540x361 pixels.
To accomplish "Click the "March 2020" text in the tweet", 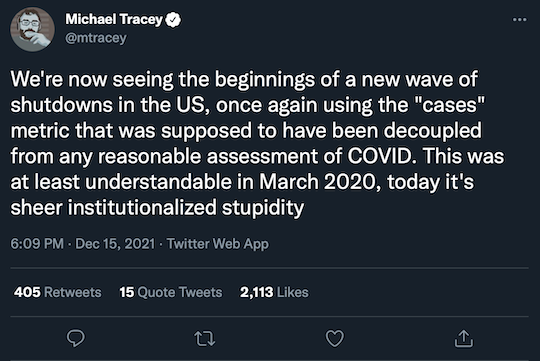I will [x=317, y=182].
